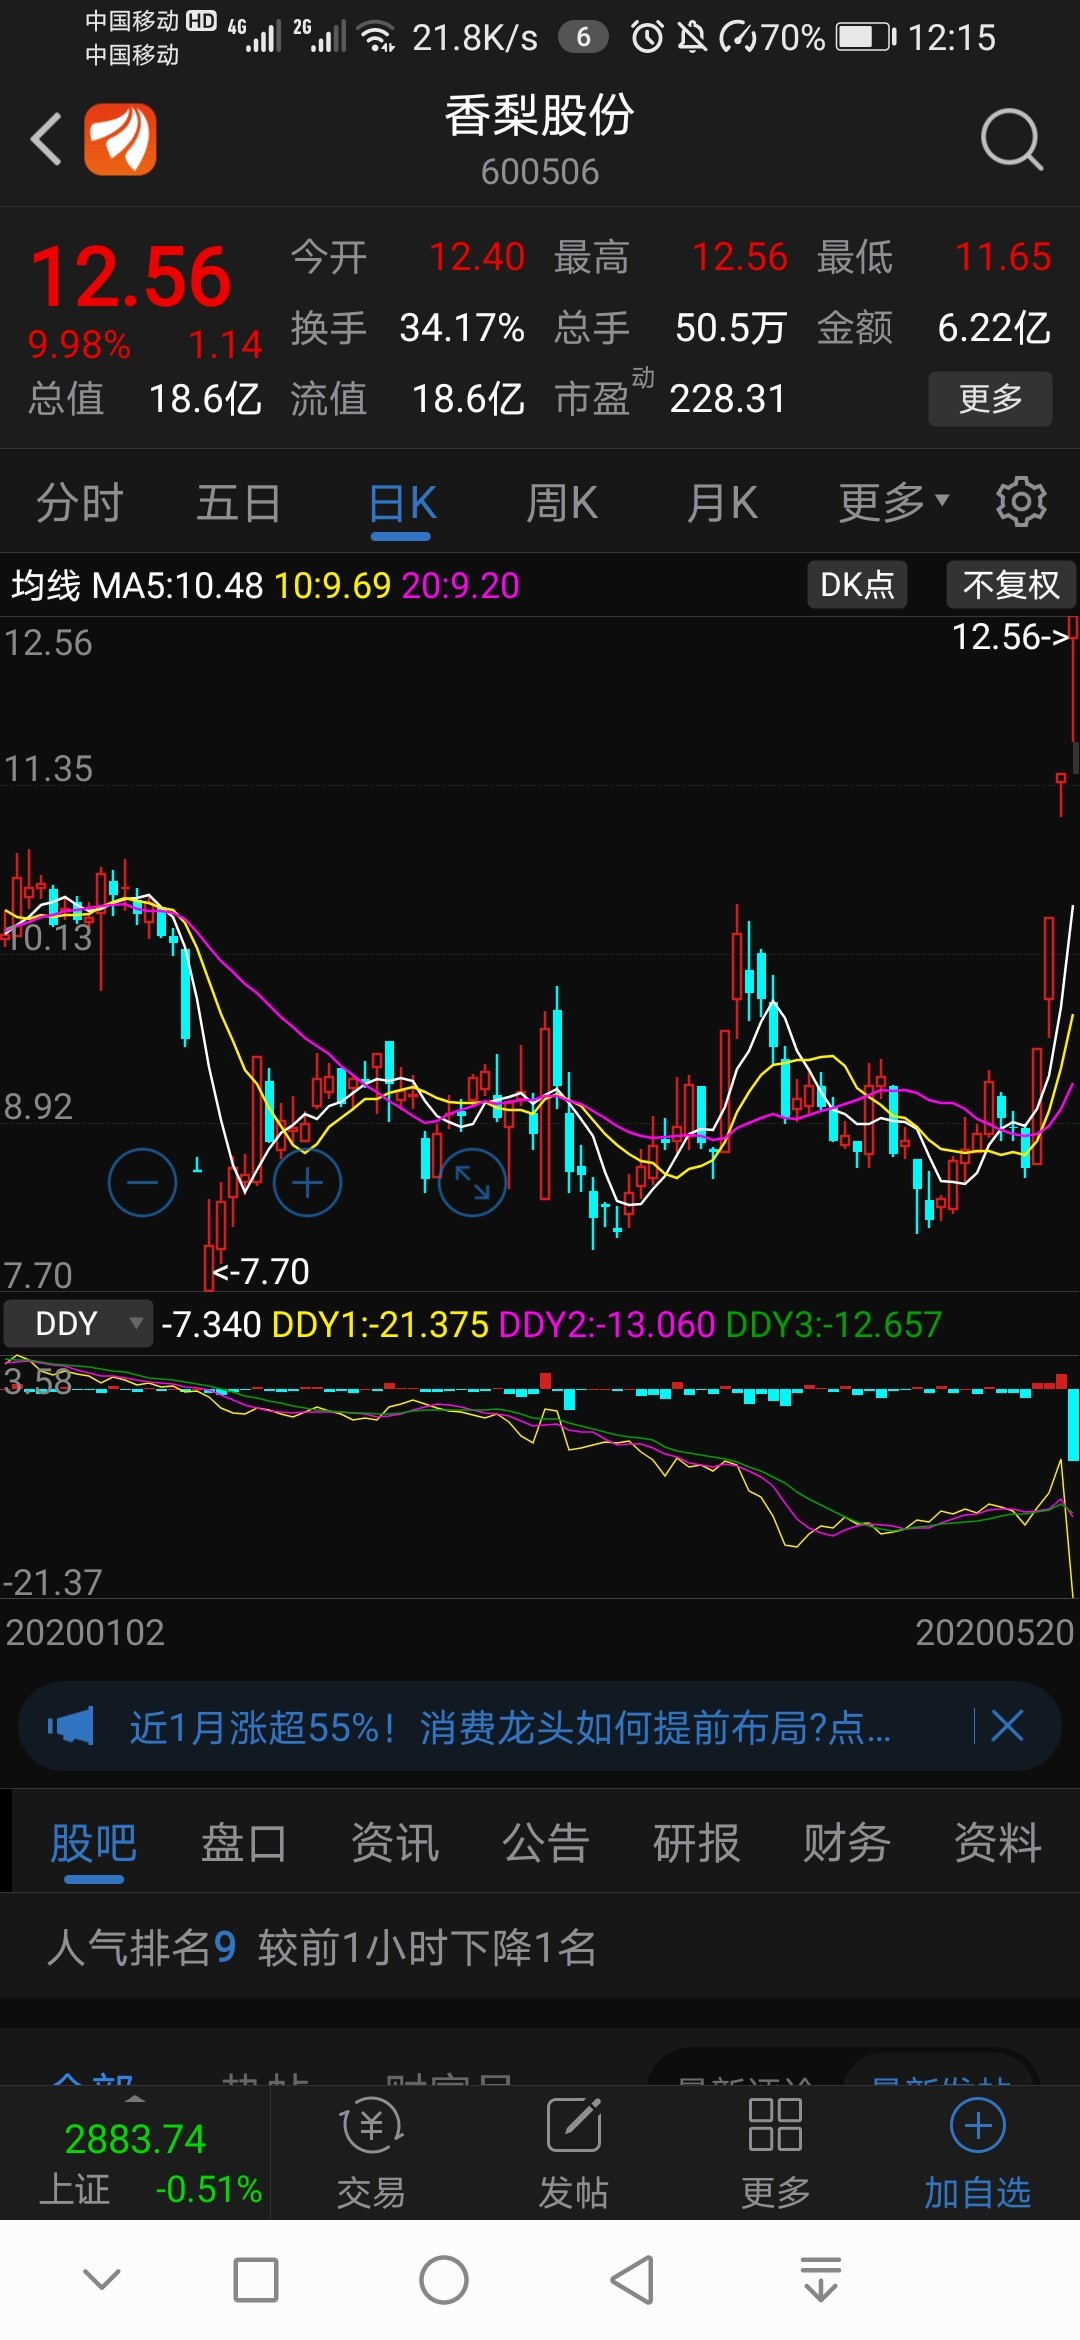
Task: Go back with the top-left arrow
Action: coord(46,139)
